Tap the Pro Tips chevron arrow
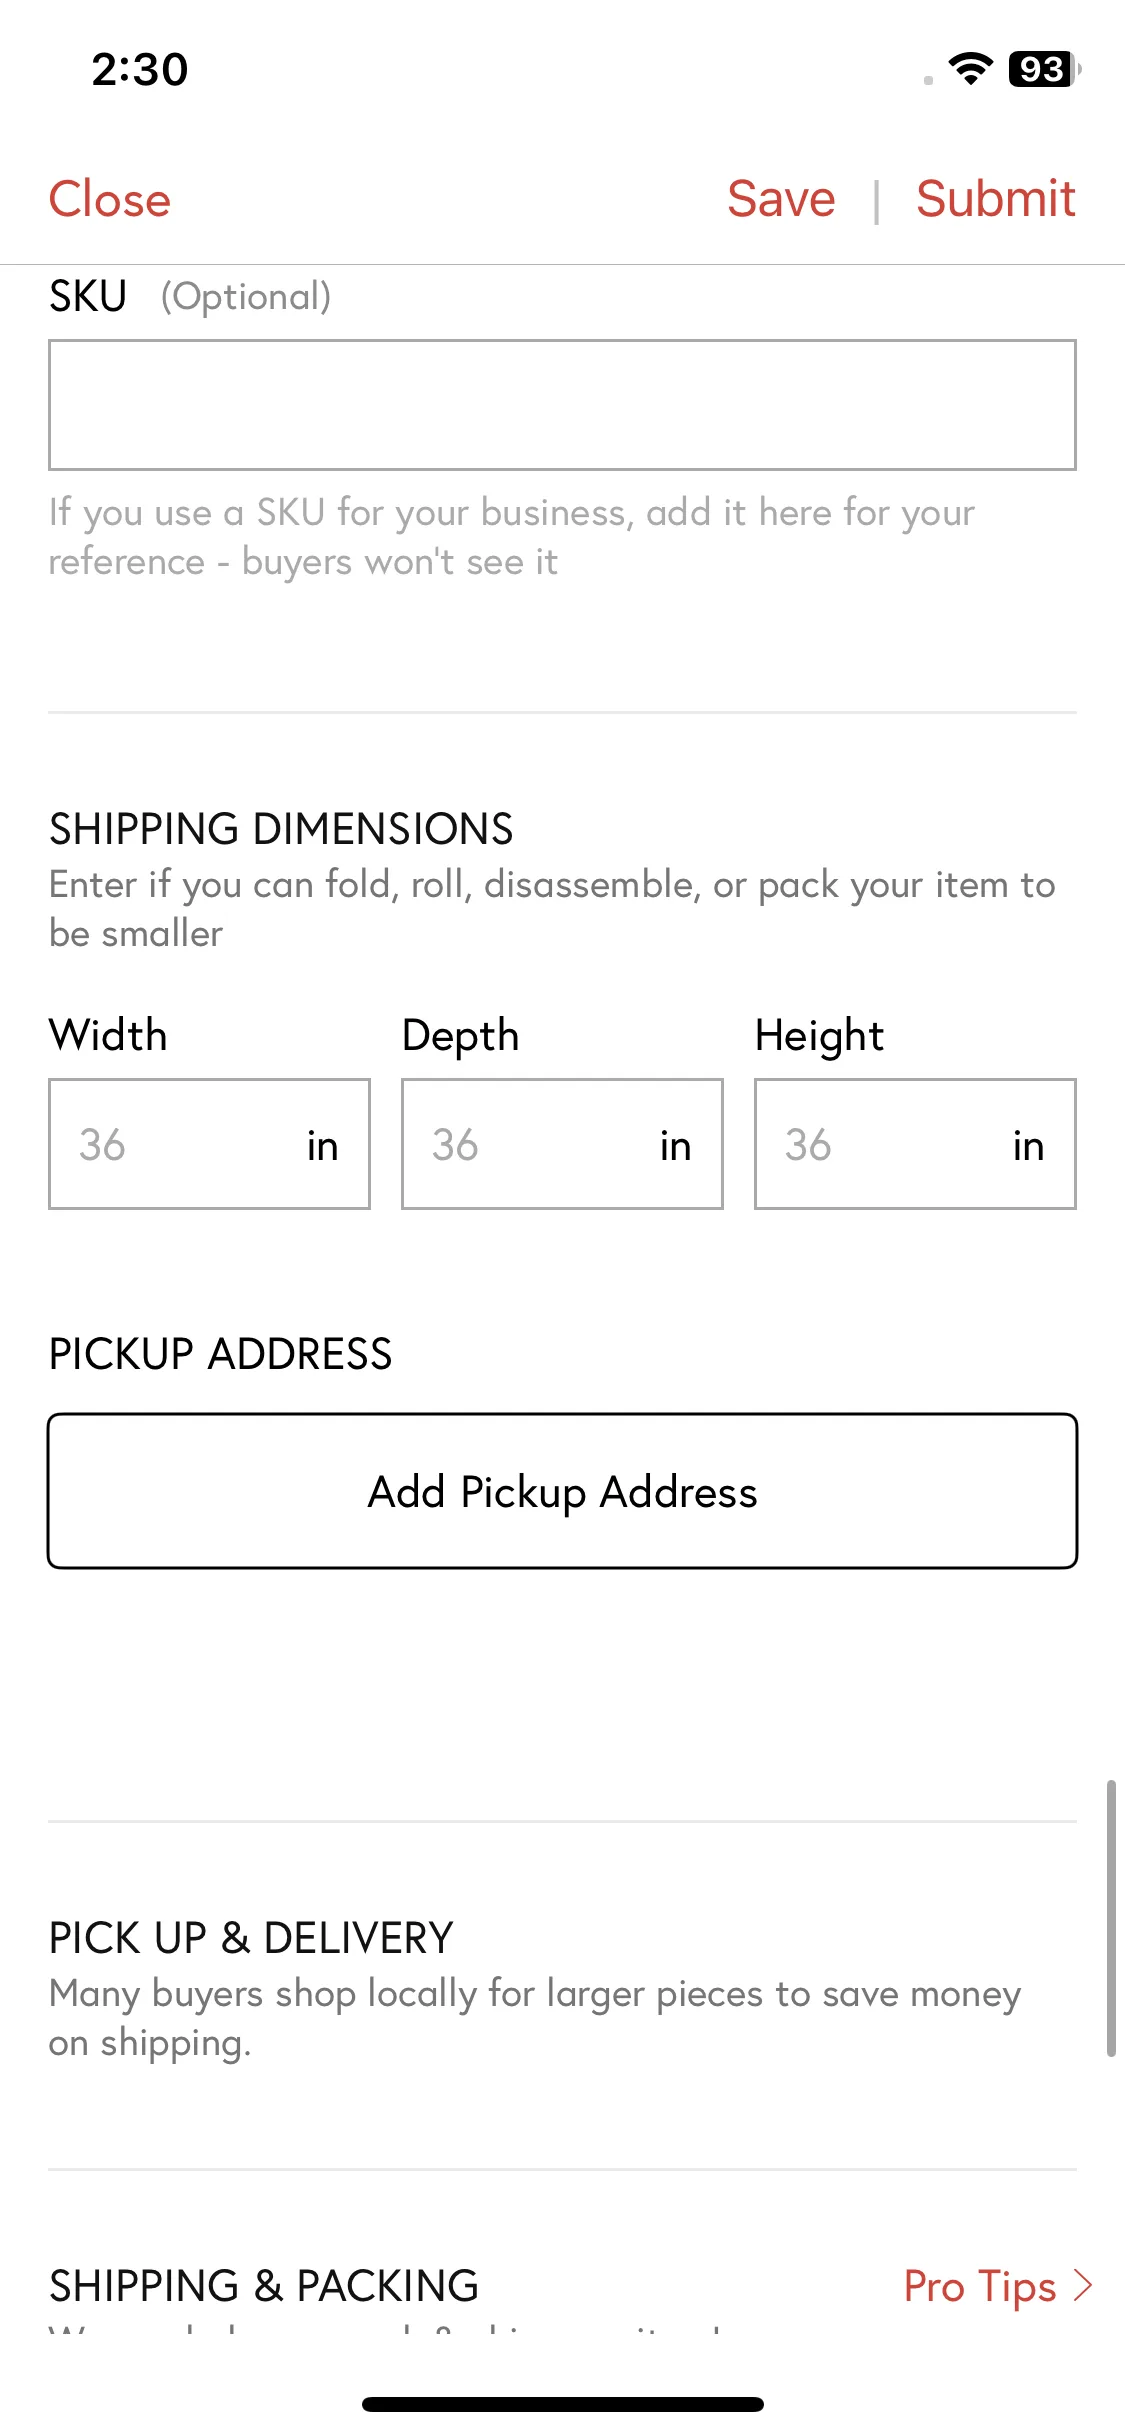 (1083, 2286)
